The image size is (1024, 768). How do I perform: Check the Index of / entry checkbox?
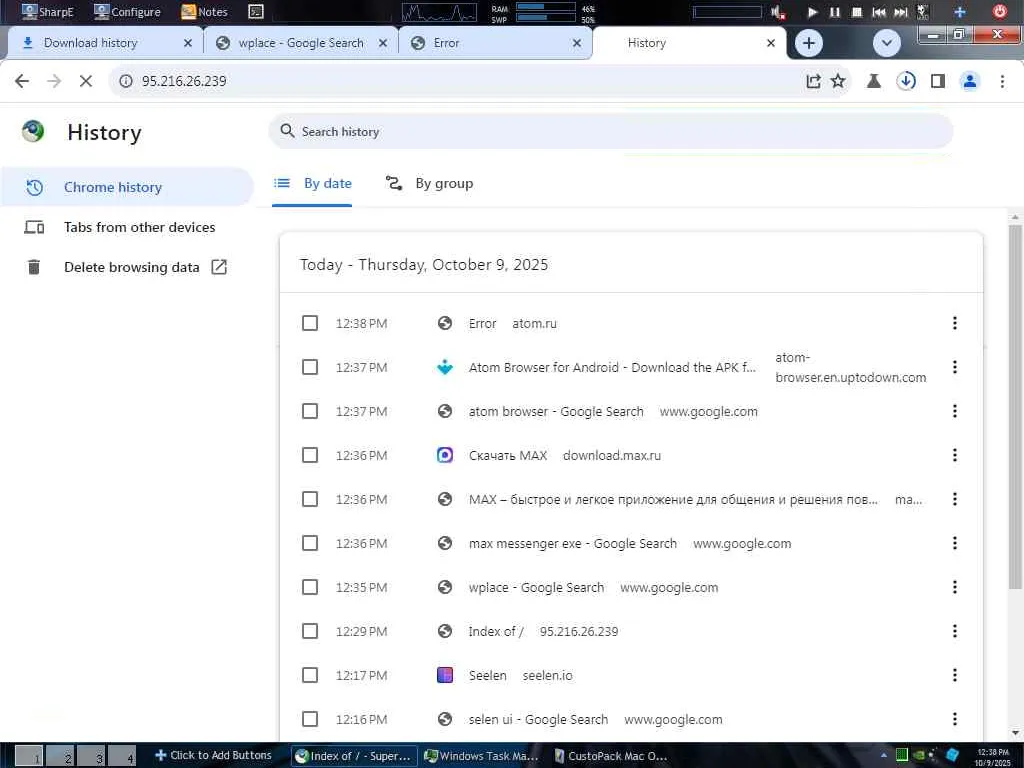[310, 632]
